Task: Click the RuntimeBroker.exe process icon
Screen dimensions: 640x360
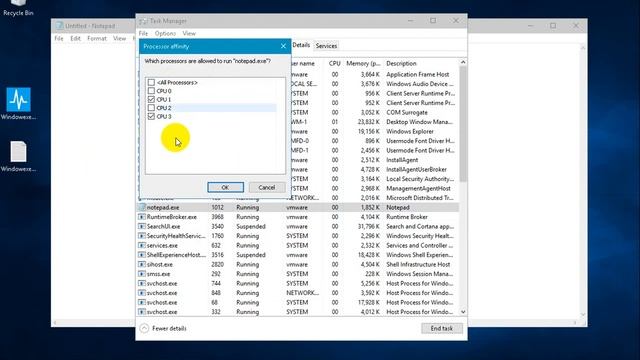Action: (142, 217)
